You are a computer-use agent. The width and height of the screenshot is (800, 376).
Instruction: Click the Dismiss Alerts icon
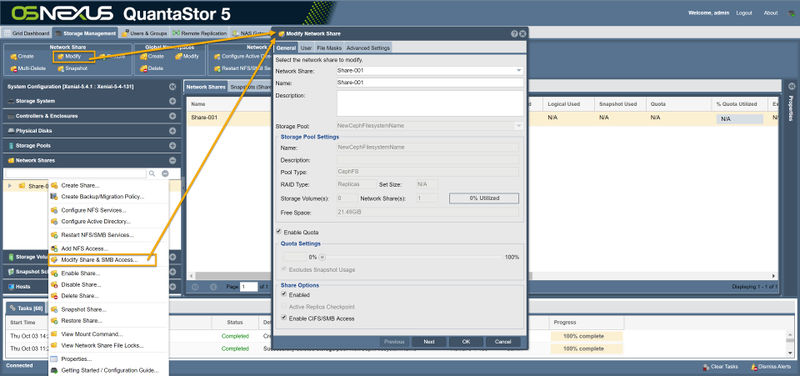[x=754, y=367]
